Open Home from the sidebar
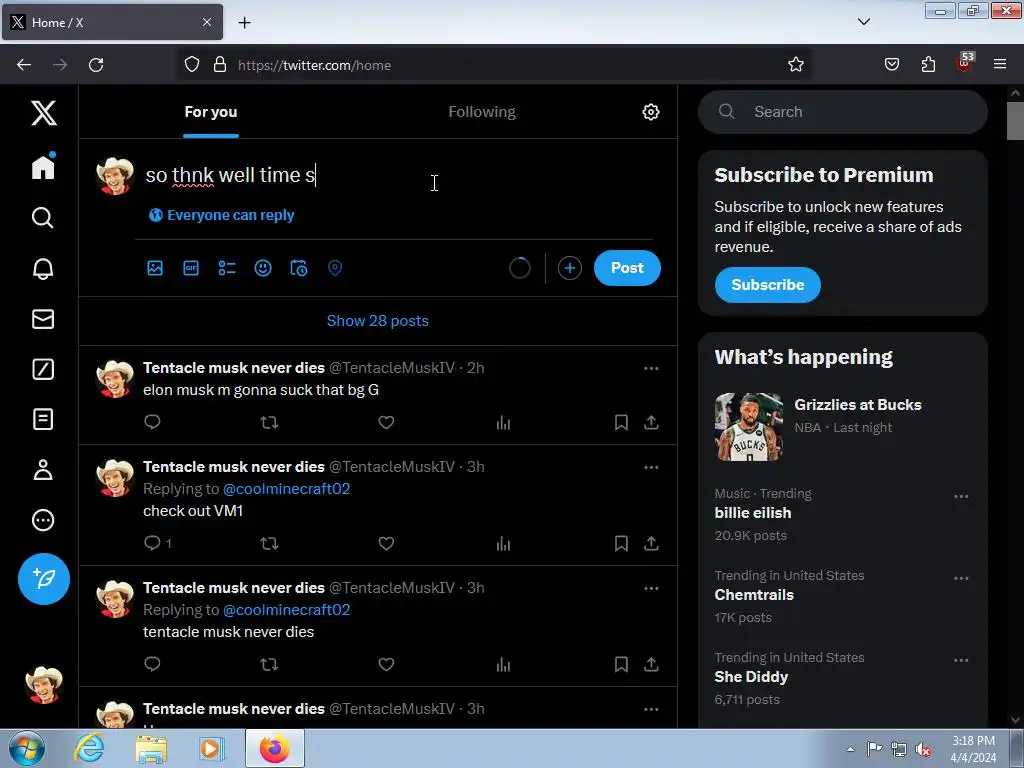1024x768 pixels. pyautogui.click(x=43, y=167)
